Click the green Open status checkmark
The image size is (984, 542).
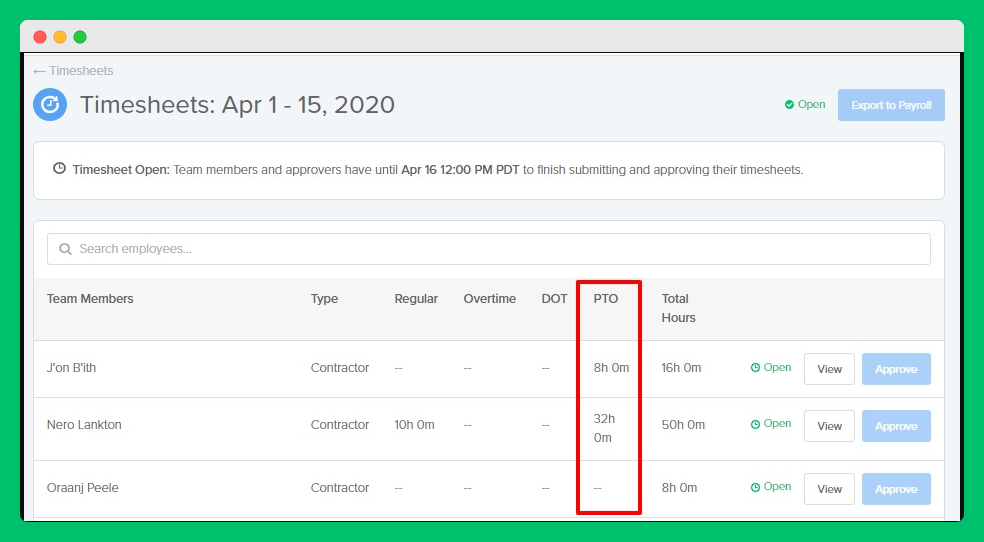pyautogui.click(x=789, y=105)
